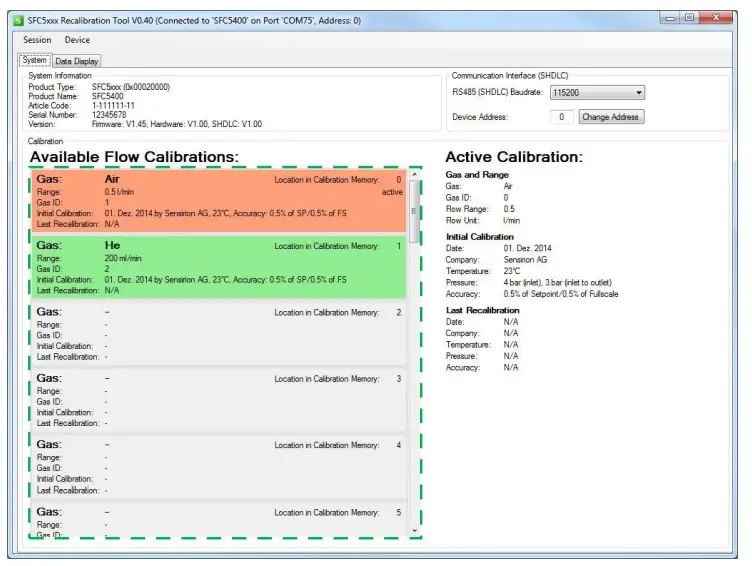The image size is (752, 566).
Task: Click the 'Last Recalibration' section heading
Action: click(x=482, y=310)
